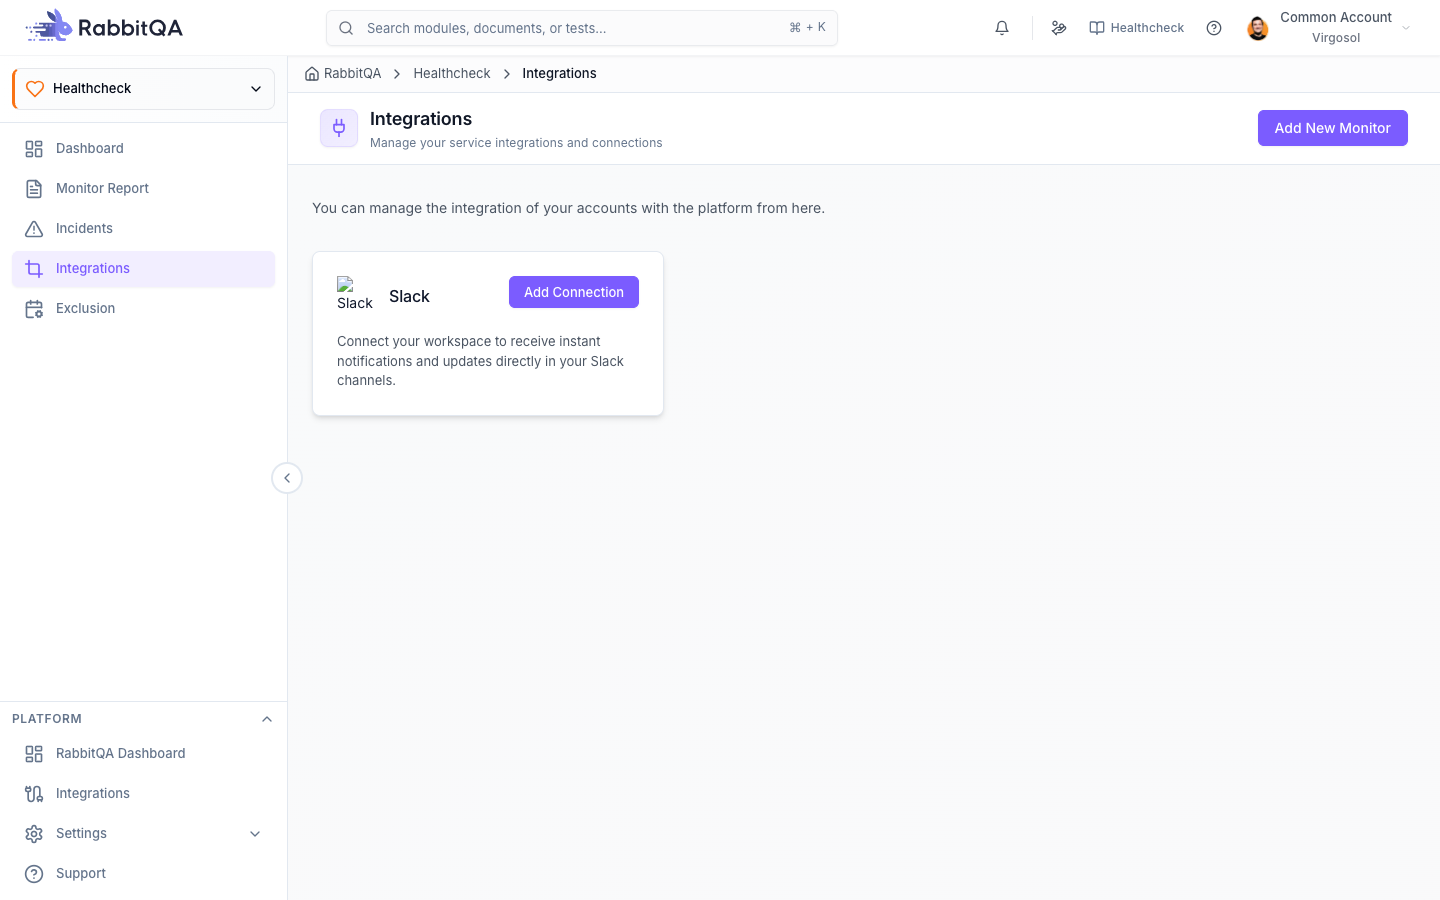The image size is (1440, 900).
Task: Open the account dropdown chevron
Action: tap(1406, 28)
